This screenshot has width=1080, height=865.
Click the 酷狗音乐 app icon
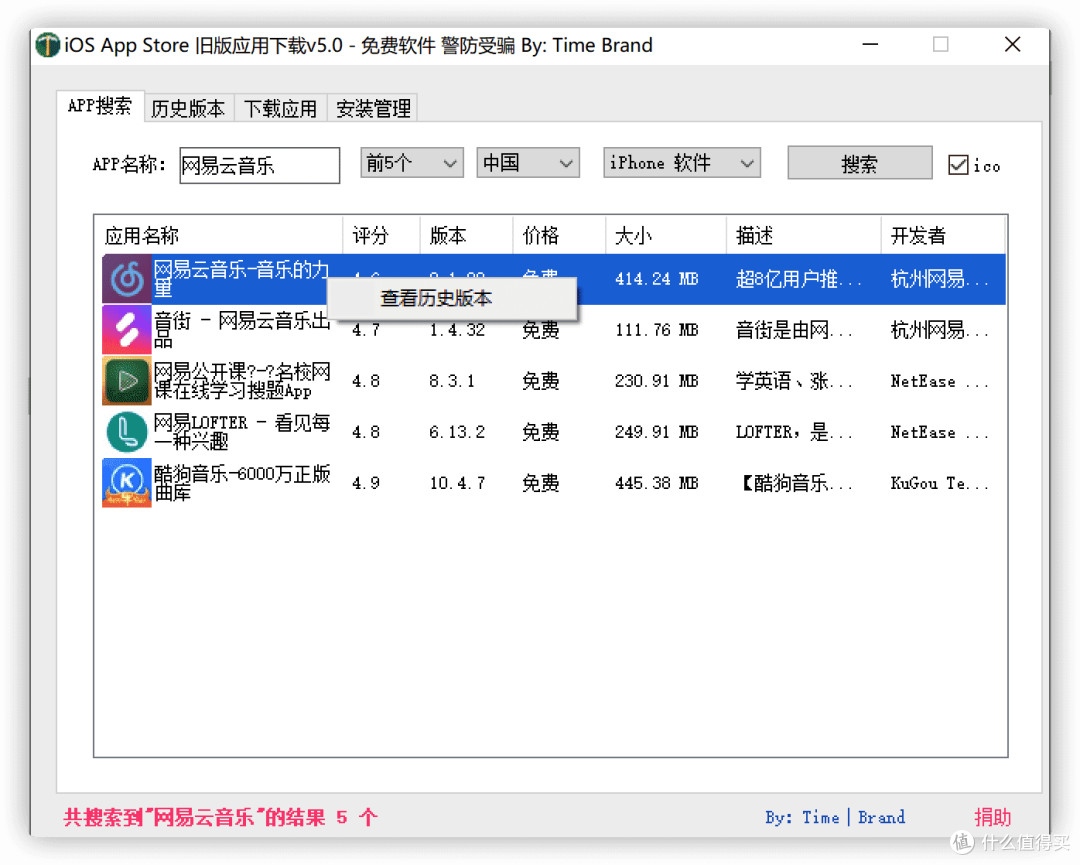click(127, 483)
